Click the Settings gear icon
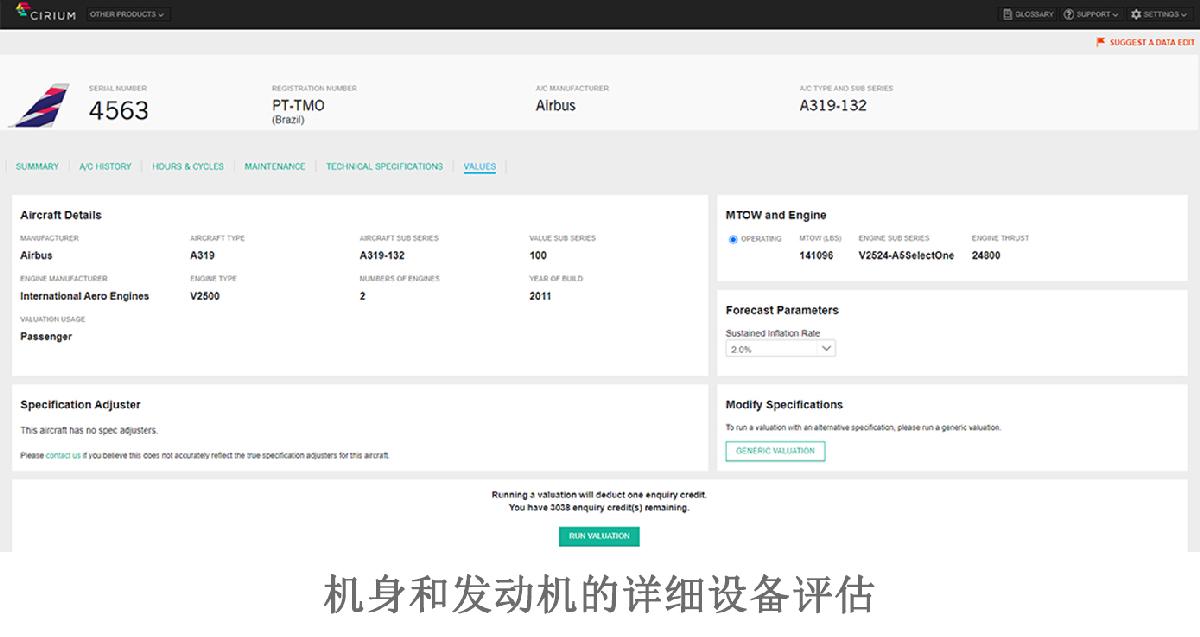Screen dimensions: 1200x637 click(1136, 14)
